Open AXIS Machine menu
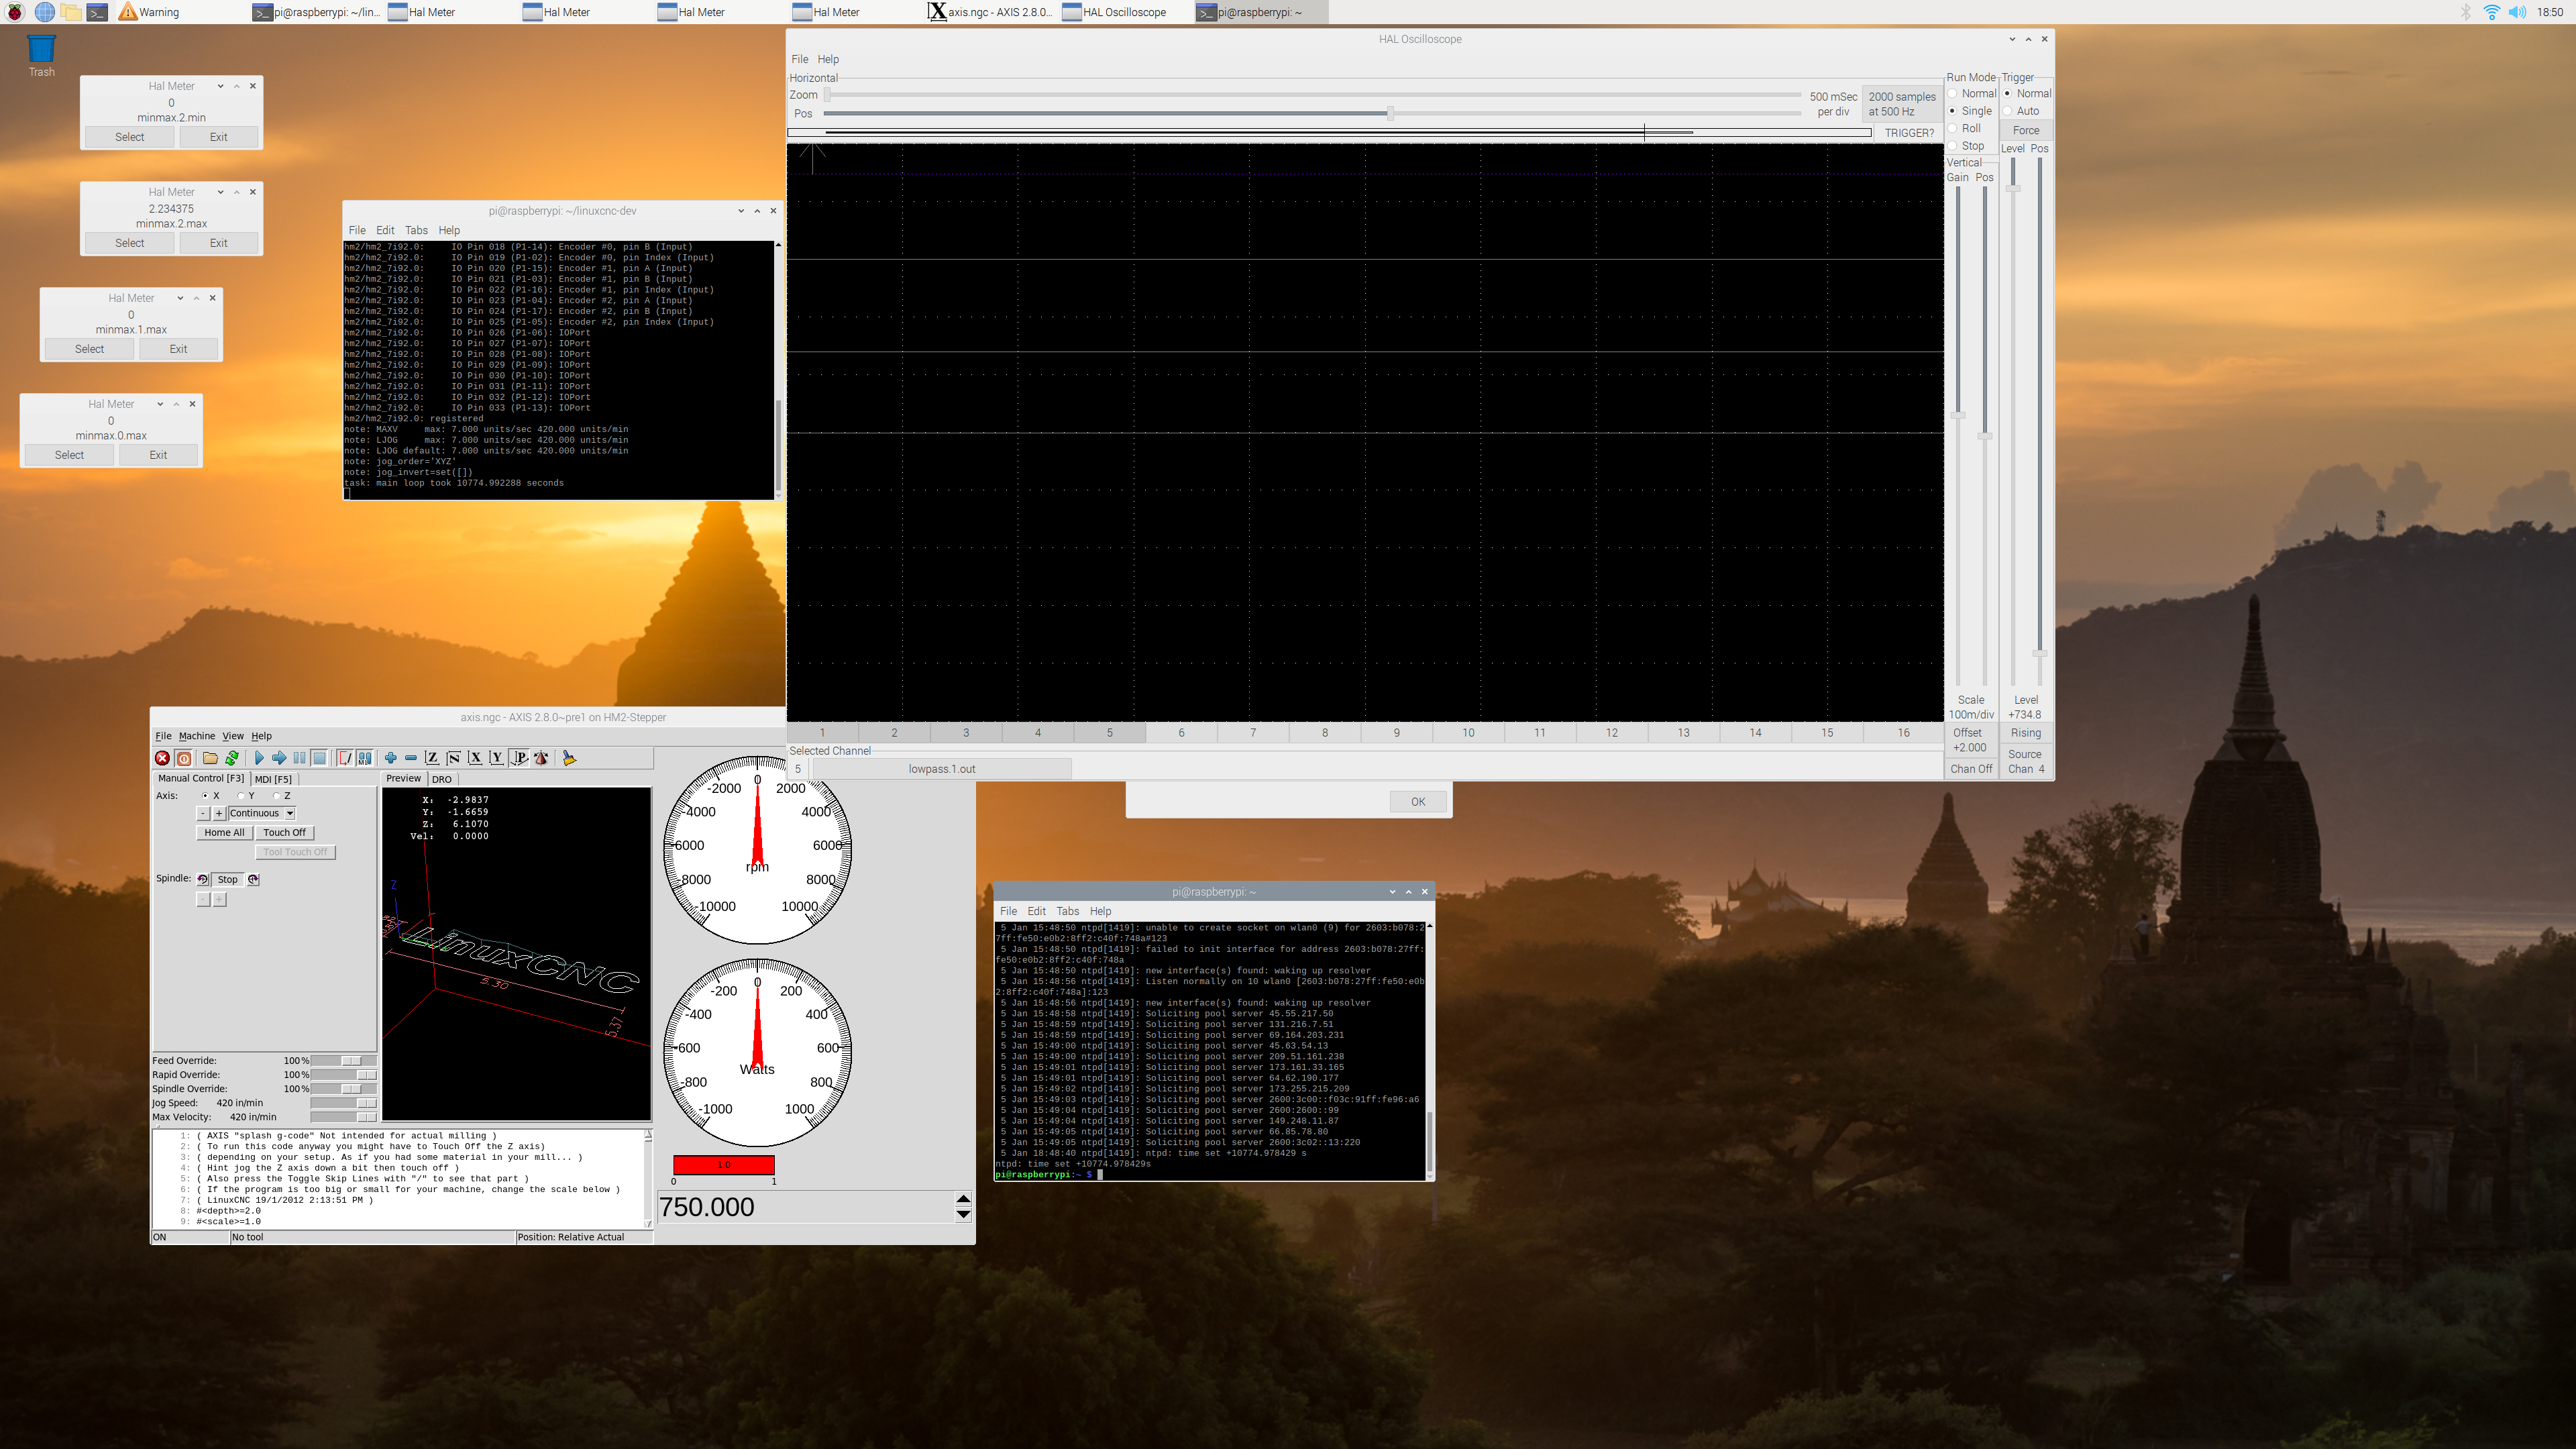2576x1449 pixels. (x=197, y=735)
